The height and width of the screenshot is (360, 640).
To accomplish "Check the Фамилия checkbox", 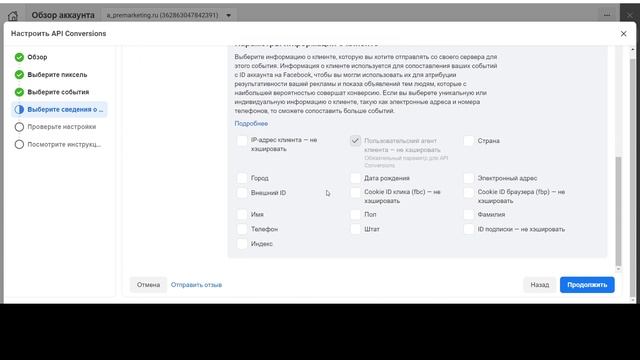I will (469, 214).
